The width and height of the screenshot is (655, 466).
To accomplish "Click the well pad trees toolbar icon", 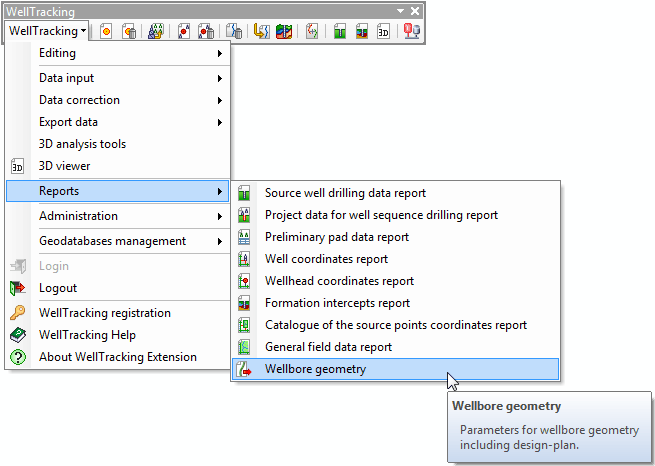I will click(155, 31).
